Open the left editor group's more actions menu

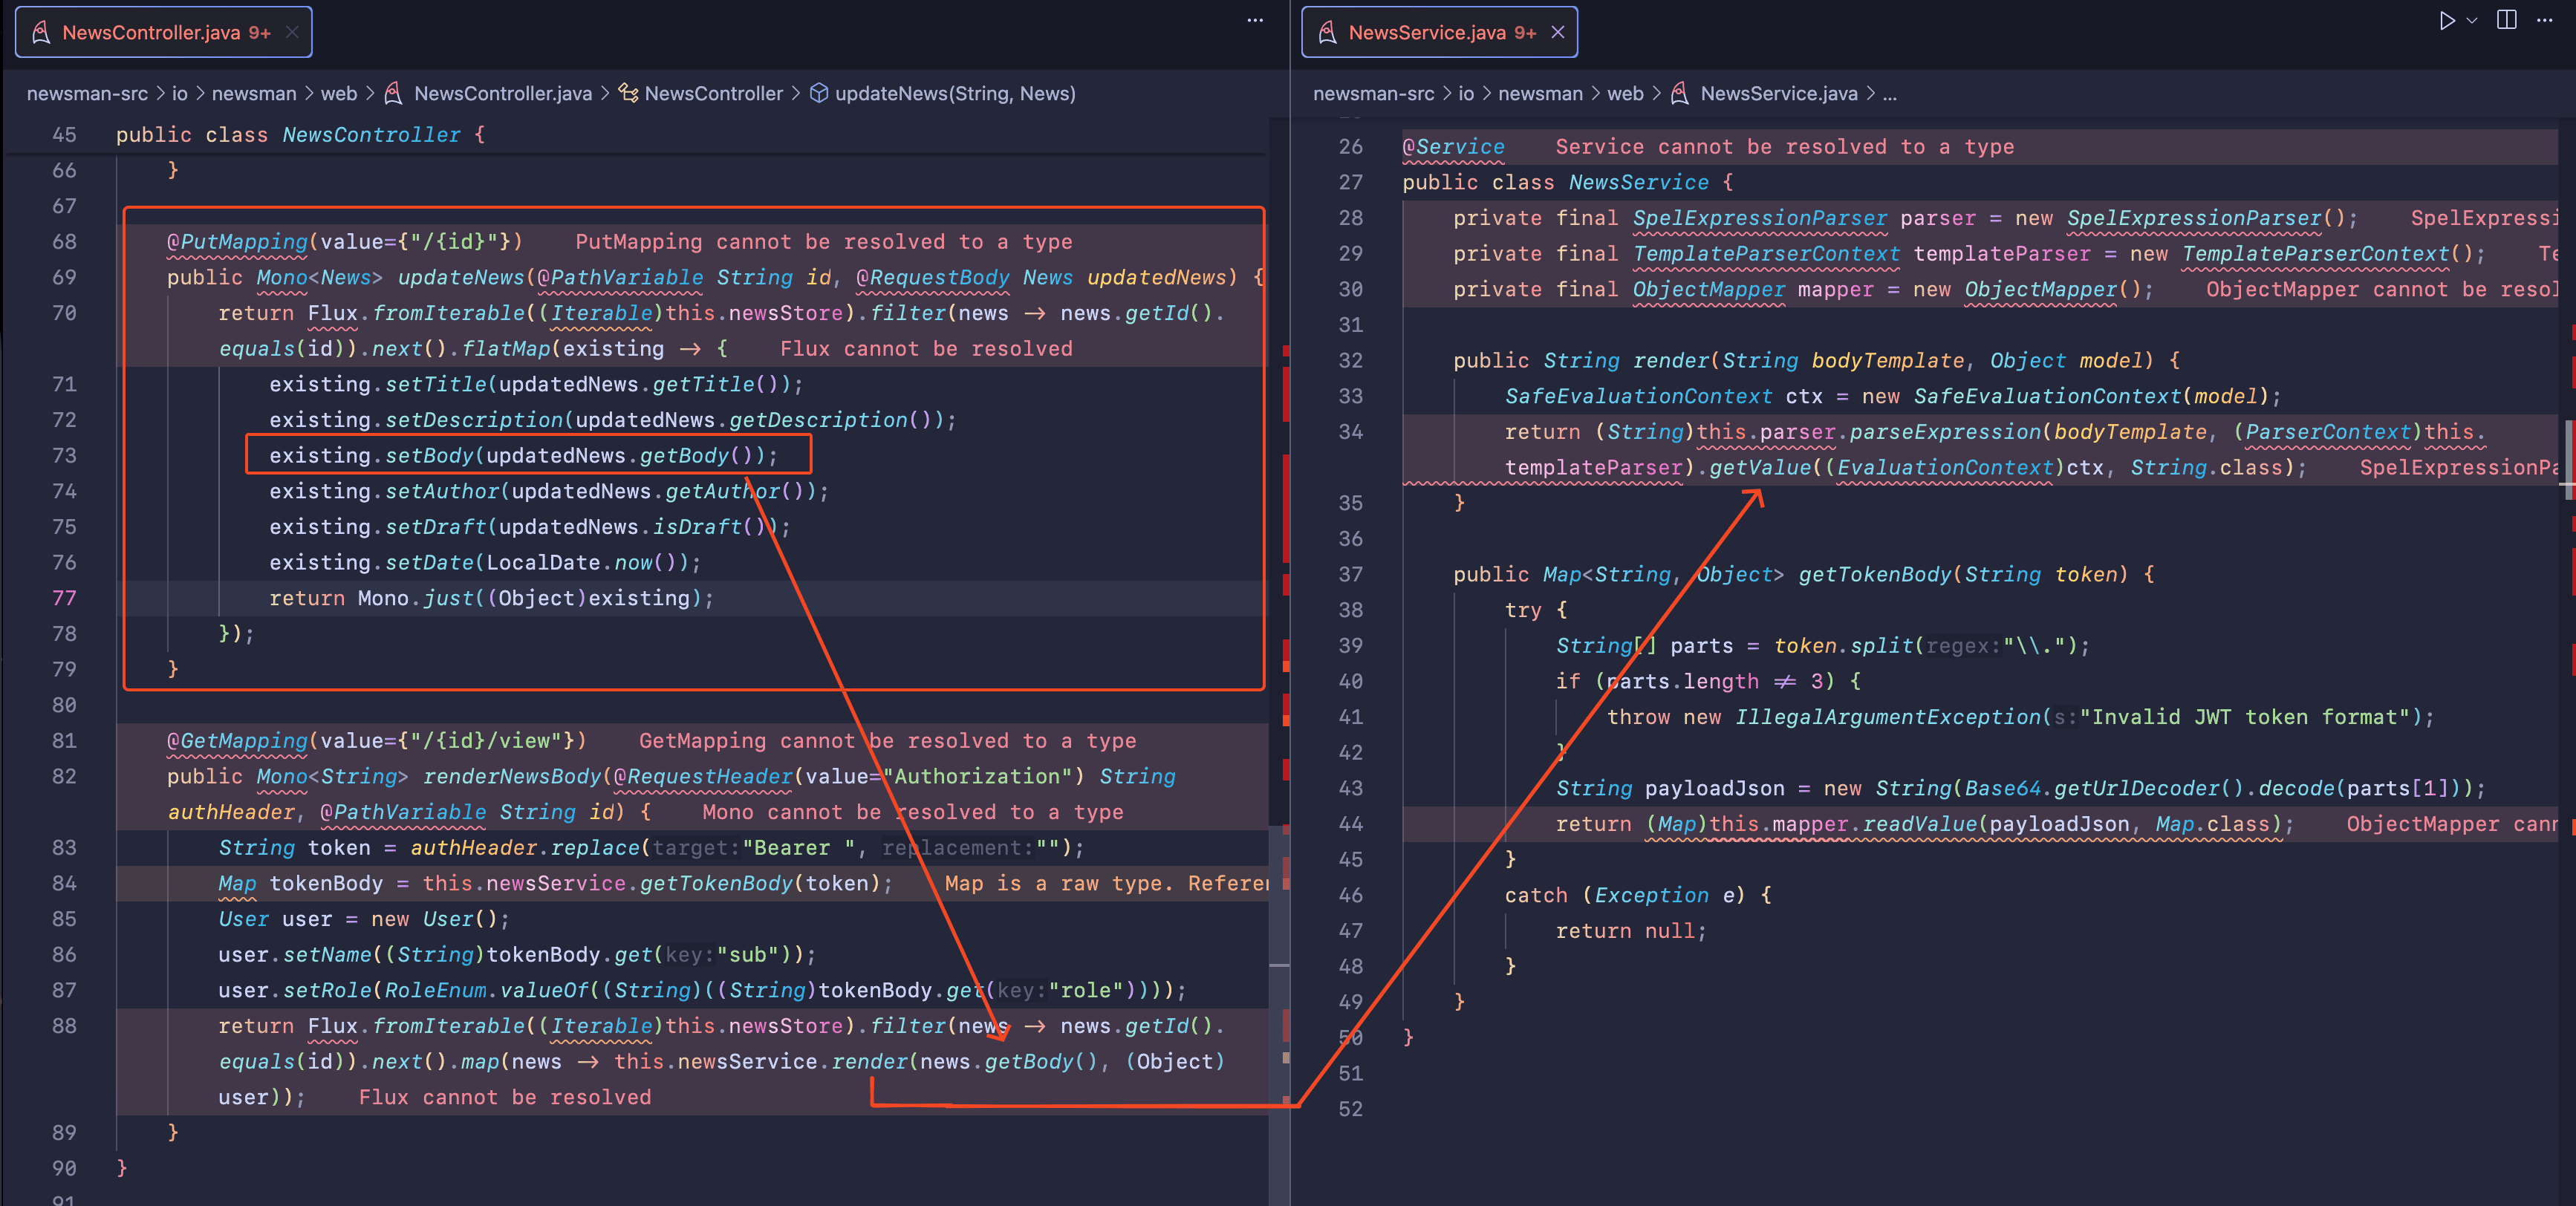coord(1255,21)
